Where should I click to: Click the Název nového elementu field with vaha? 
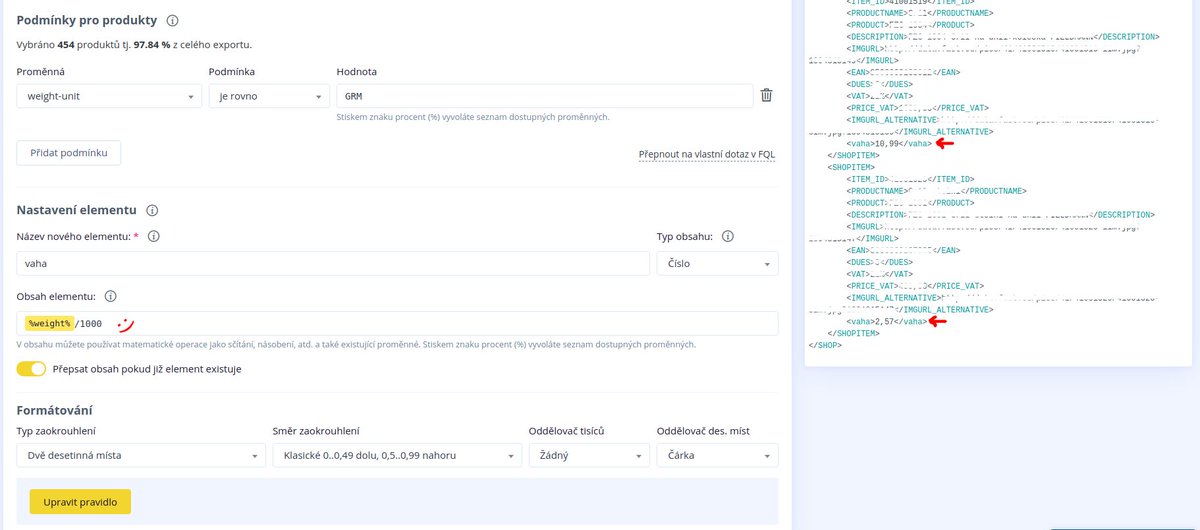[333, 264]
